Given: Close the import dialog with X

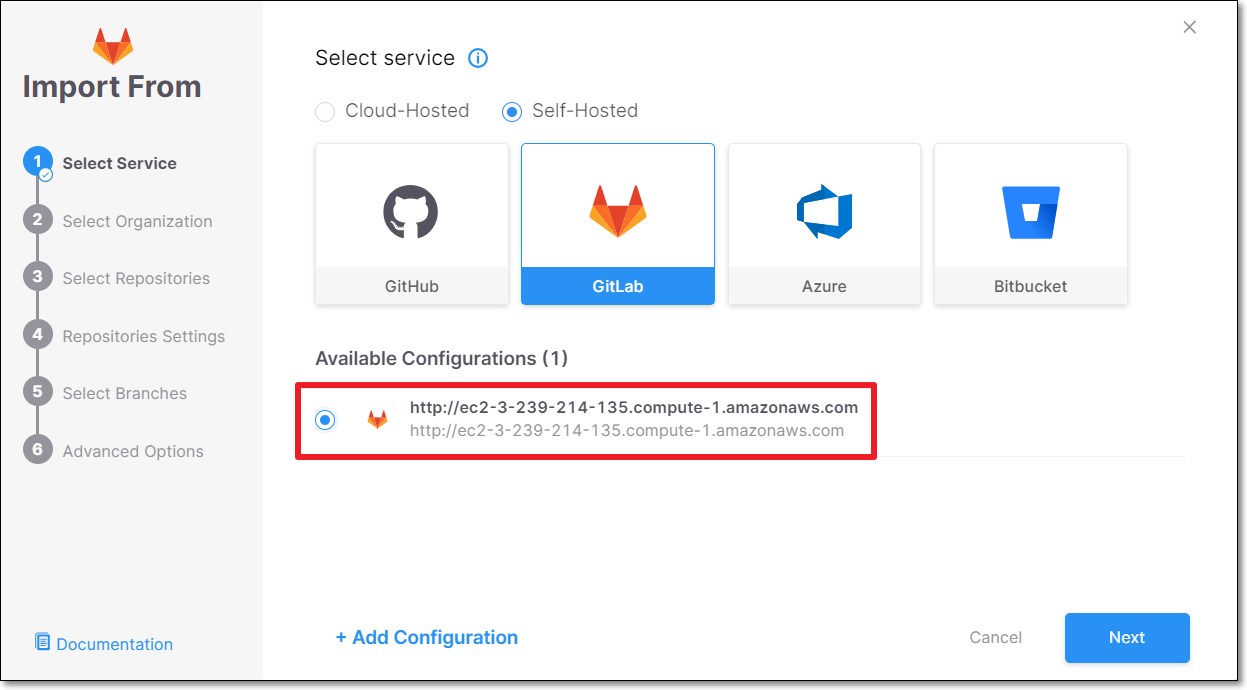Looking at the screenshot, I should coord(1190,27).
